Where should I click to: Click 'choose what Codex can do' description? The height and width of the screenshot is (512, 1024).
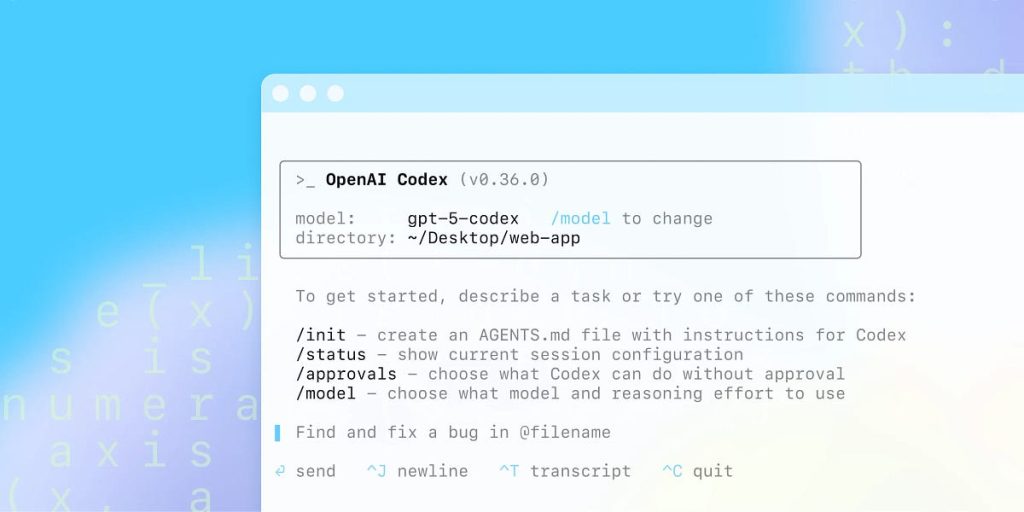coord(636,374)
